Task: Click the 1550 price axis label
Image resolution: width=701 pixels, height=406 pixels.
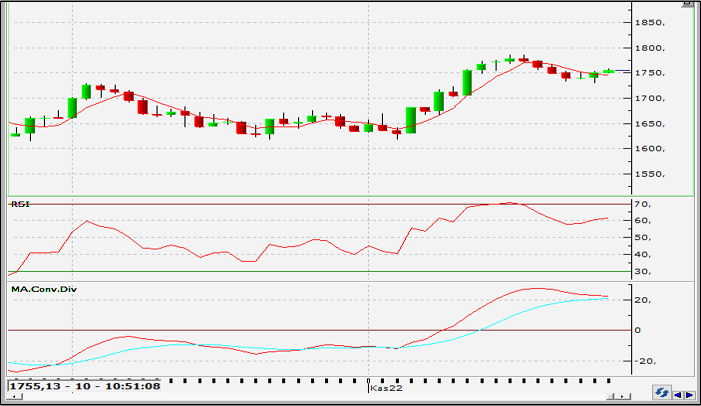Action: pos(650,174)
